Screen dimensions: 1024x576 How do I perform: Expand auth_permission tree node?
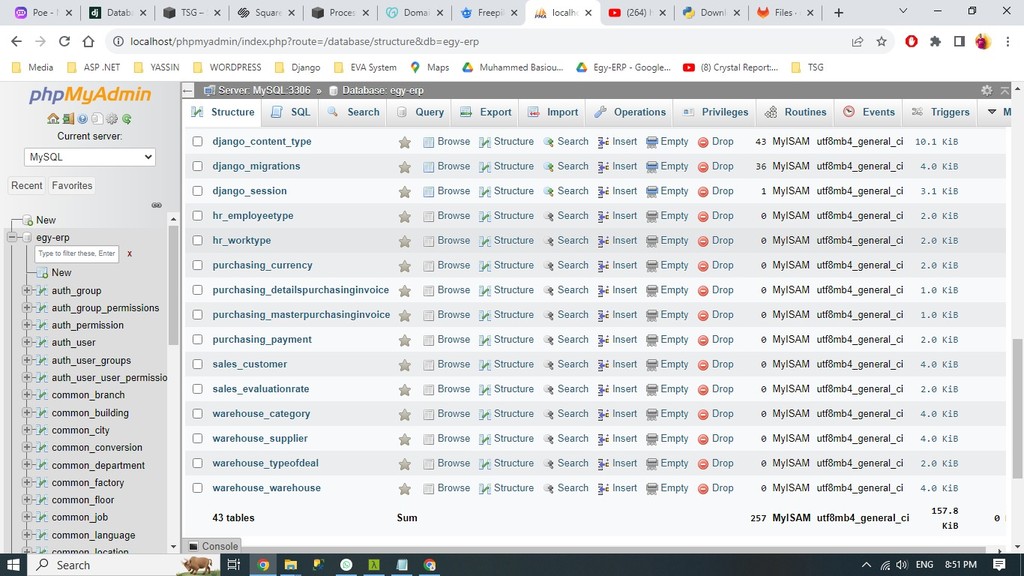(27, 325)
